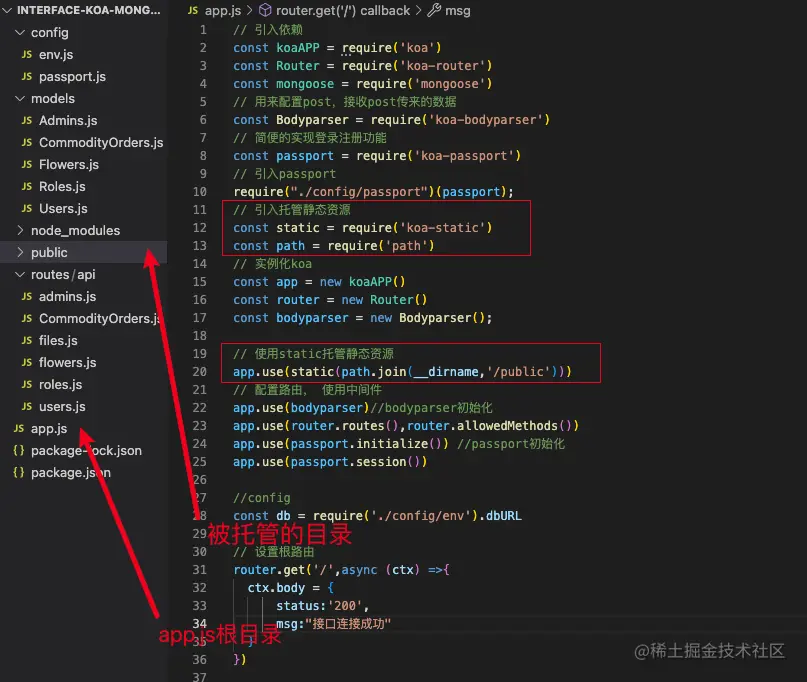The image size is (807, 682).
Task: Click new Bodyparser() on line 17
Action: point(427,318)
